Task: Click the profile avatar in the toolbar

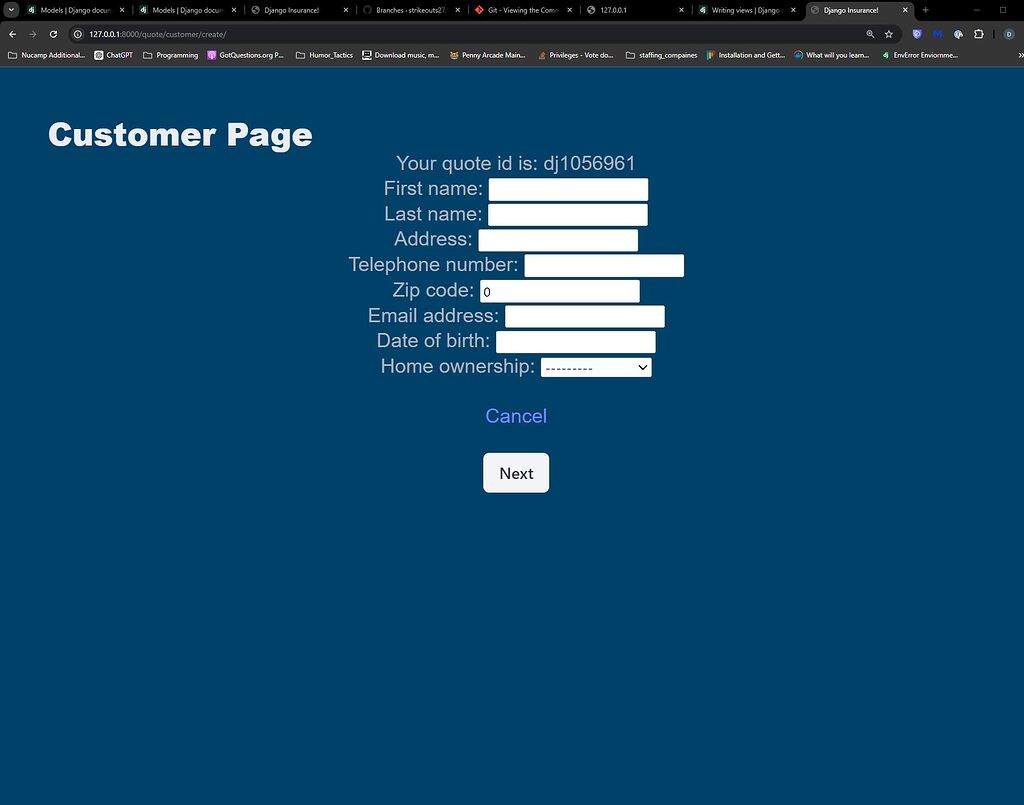Action: 1008,33
